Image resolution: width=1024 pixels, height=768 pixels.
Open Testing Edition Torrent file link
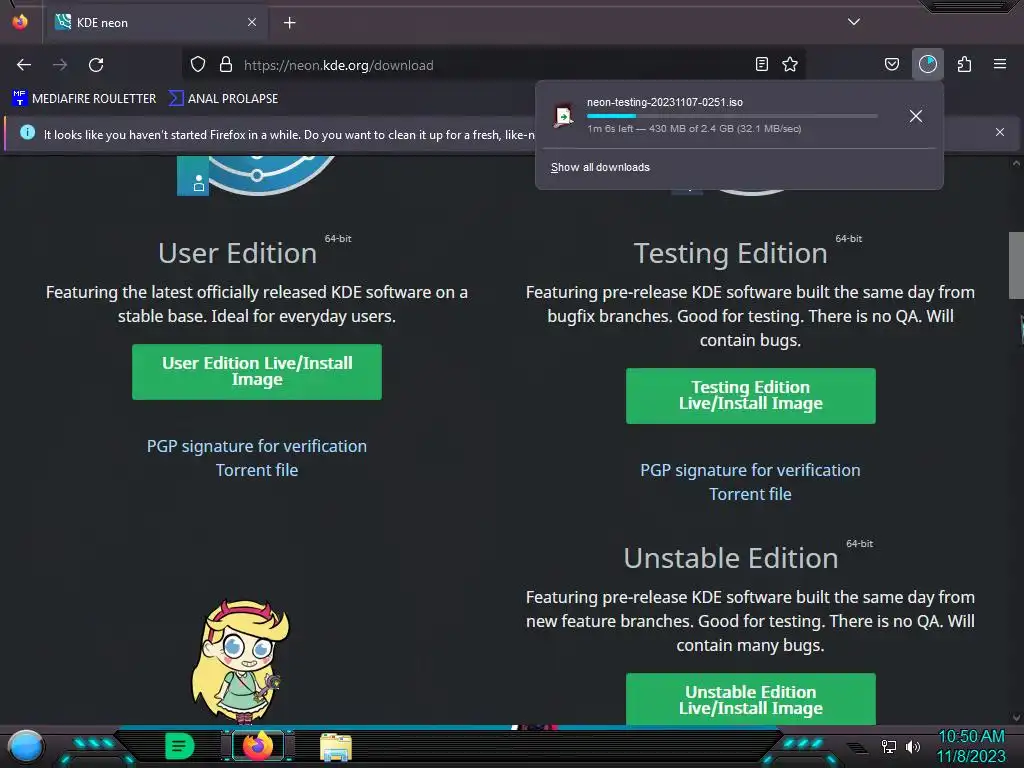(x=750, y=494)
